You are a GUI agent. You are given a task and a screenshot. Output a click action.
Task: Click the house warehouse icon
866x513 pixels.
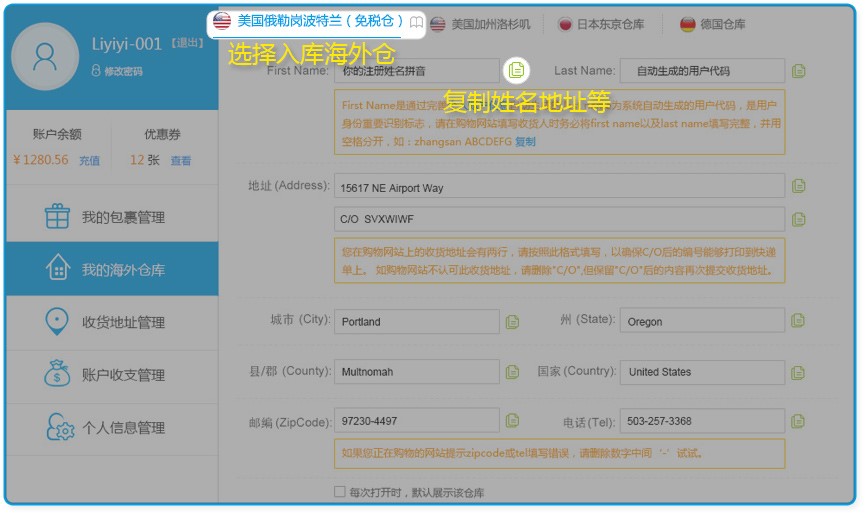[57, 267]
